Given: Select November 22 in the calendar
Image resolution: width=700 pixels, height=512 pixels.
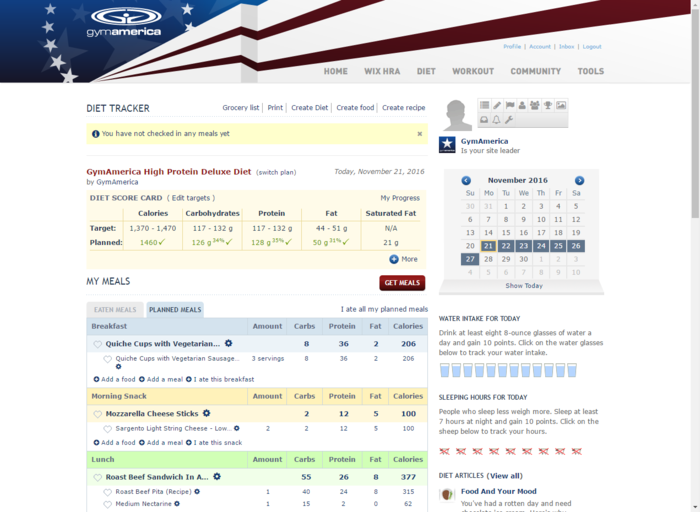Looking at the screenshot, I should 506,246.
